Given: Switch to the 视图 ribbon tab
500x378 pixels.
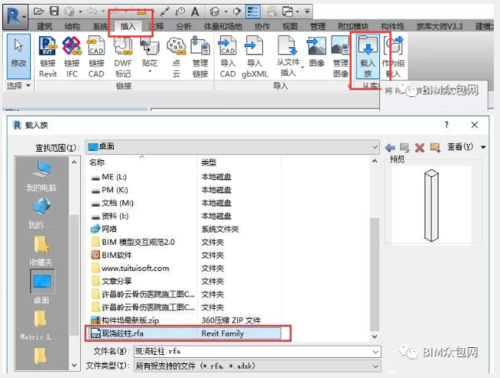Looking at the screenshot, I should tap(290, 26).
